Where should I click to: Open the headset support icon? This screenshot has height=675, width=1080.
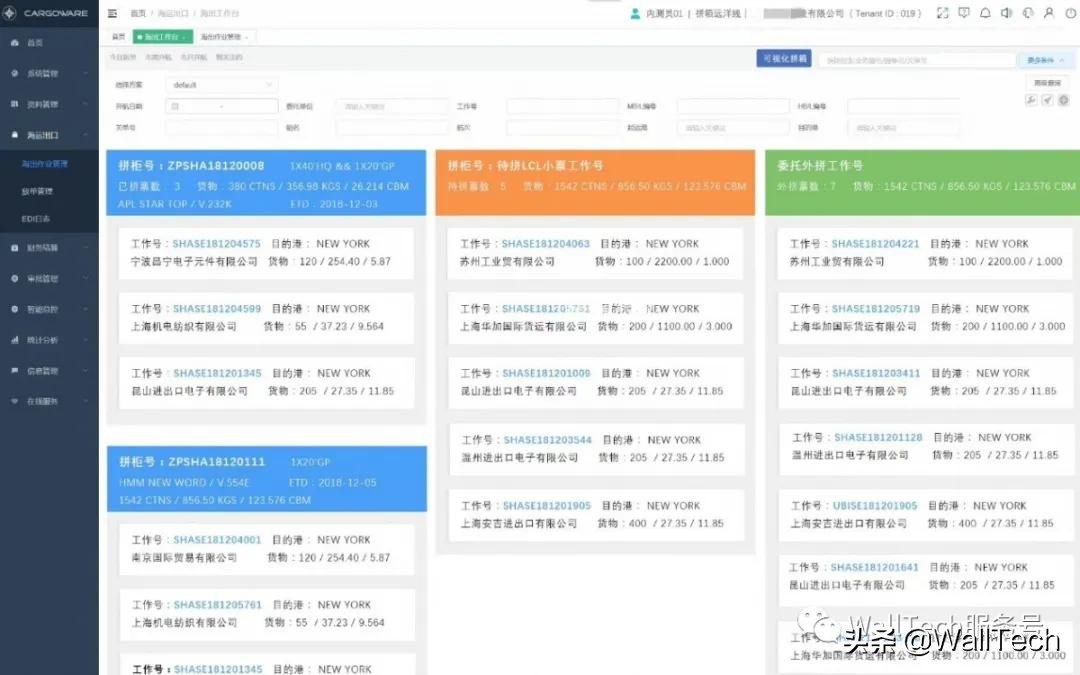click(x=1028, y=12)
